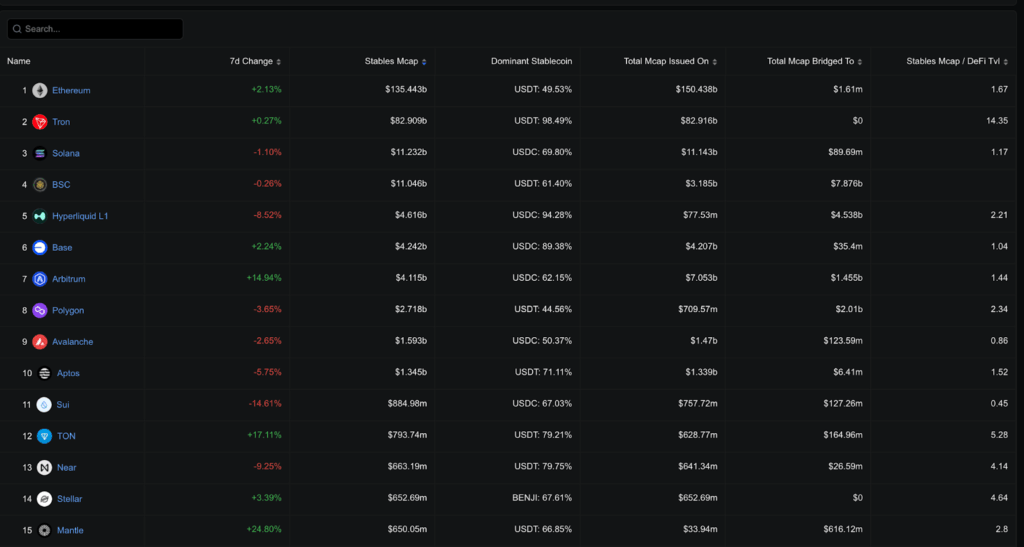Open the Polygon chain link
Viewport: 1024px width, 547px height.
(68, 310)
